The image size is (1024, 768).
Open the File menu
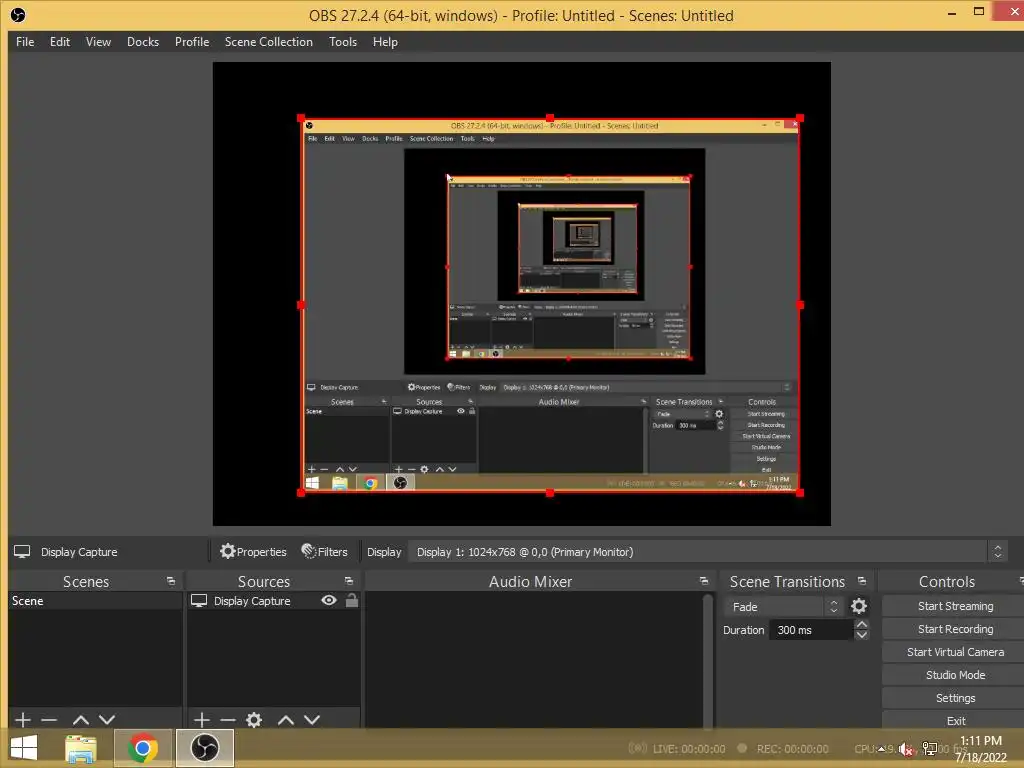coord(25,42)
